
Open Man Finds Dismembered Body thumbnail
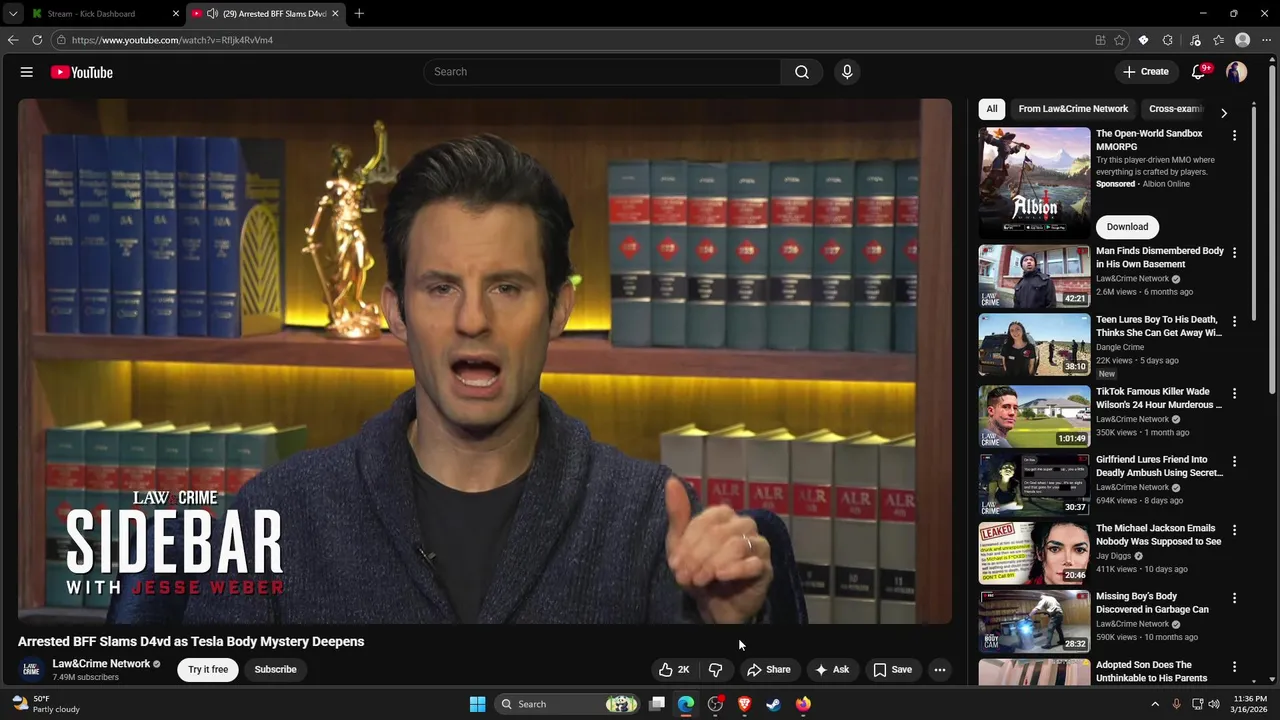1034,277
